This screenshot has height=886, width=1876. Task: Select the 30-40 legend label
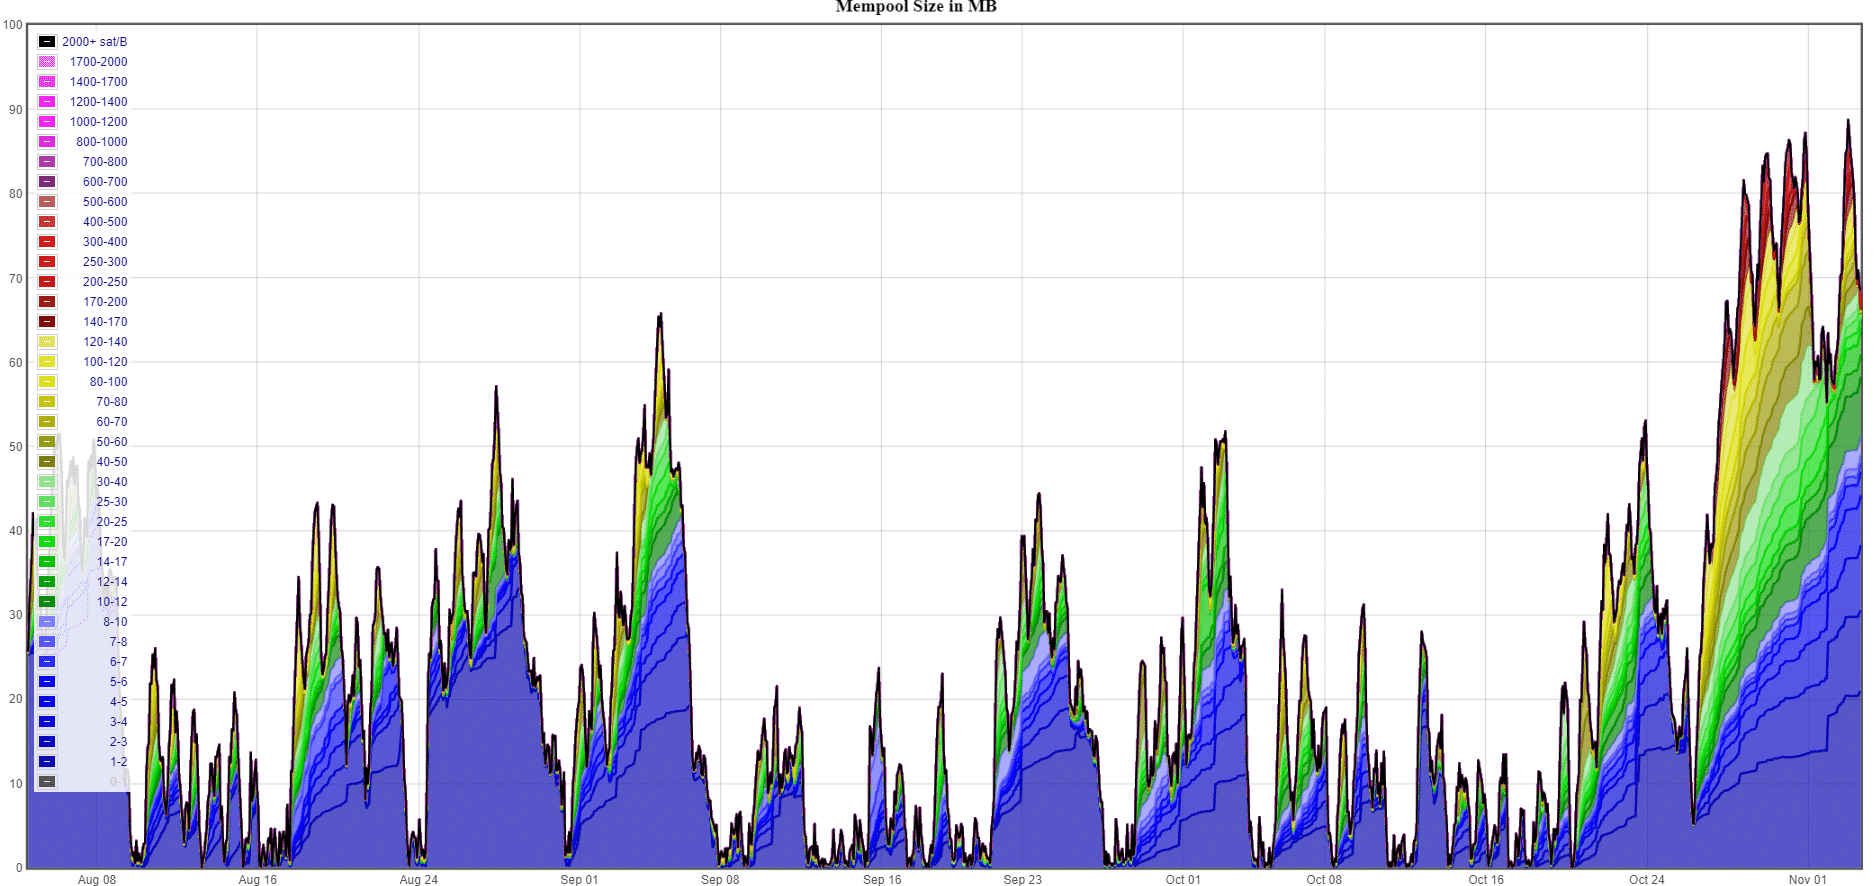[x=111, y=482]
